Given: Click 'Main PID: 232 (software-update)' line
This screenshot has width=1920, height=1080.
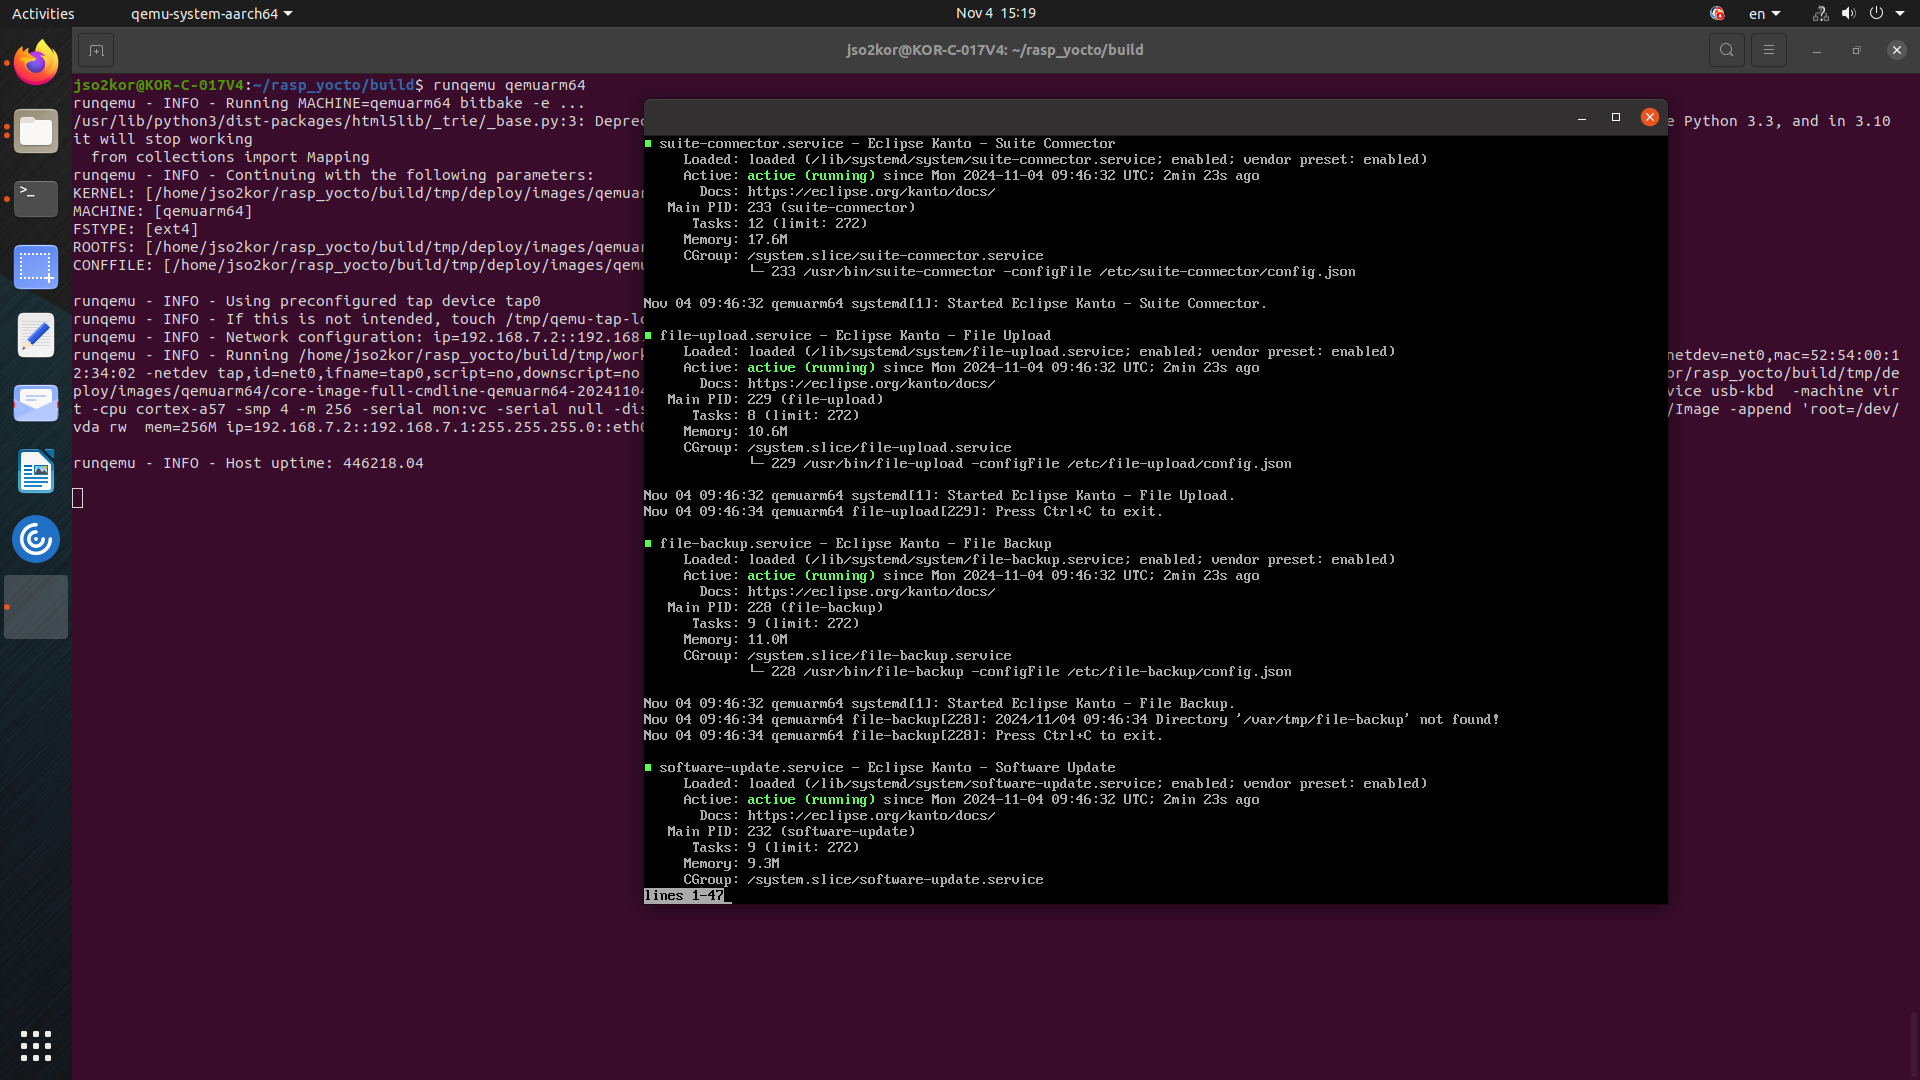Looking at the screenshot, I should [x=791, y=832].
